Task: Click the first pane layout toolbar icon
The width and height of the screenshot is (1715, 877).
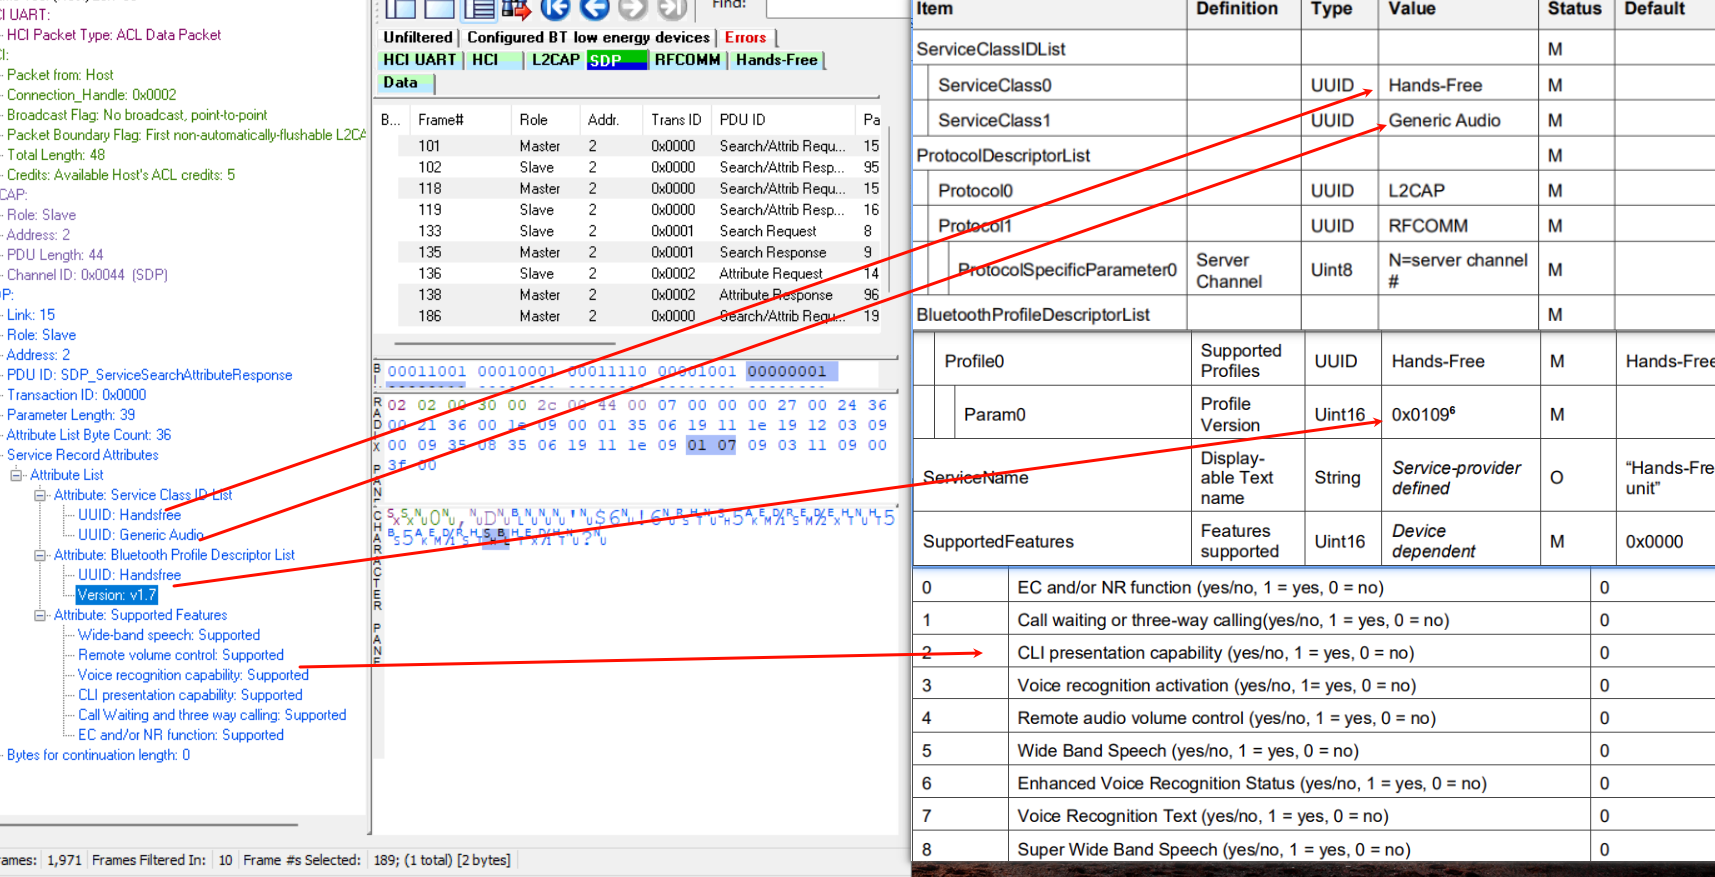Action: point(401,9)
